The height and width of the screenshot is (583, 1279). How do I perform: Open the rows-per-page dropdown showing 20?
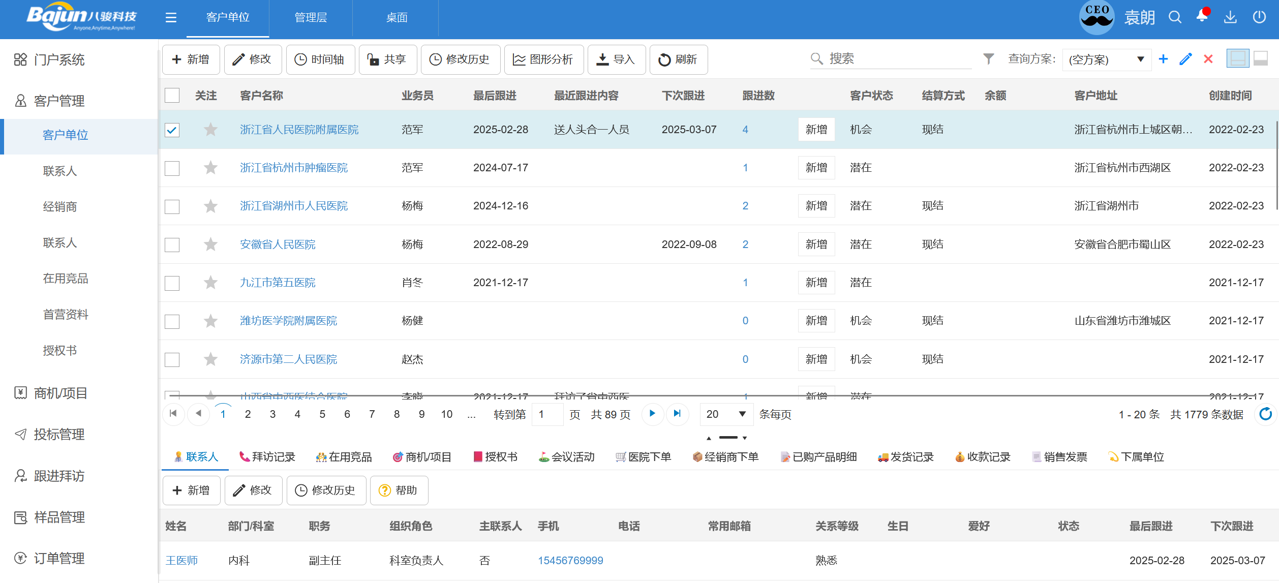(725, 414)
